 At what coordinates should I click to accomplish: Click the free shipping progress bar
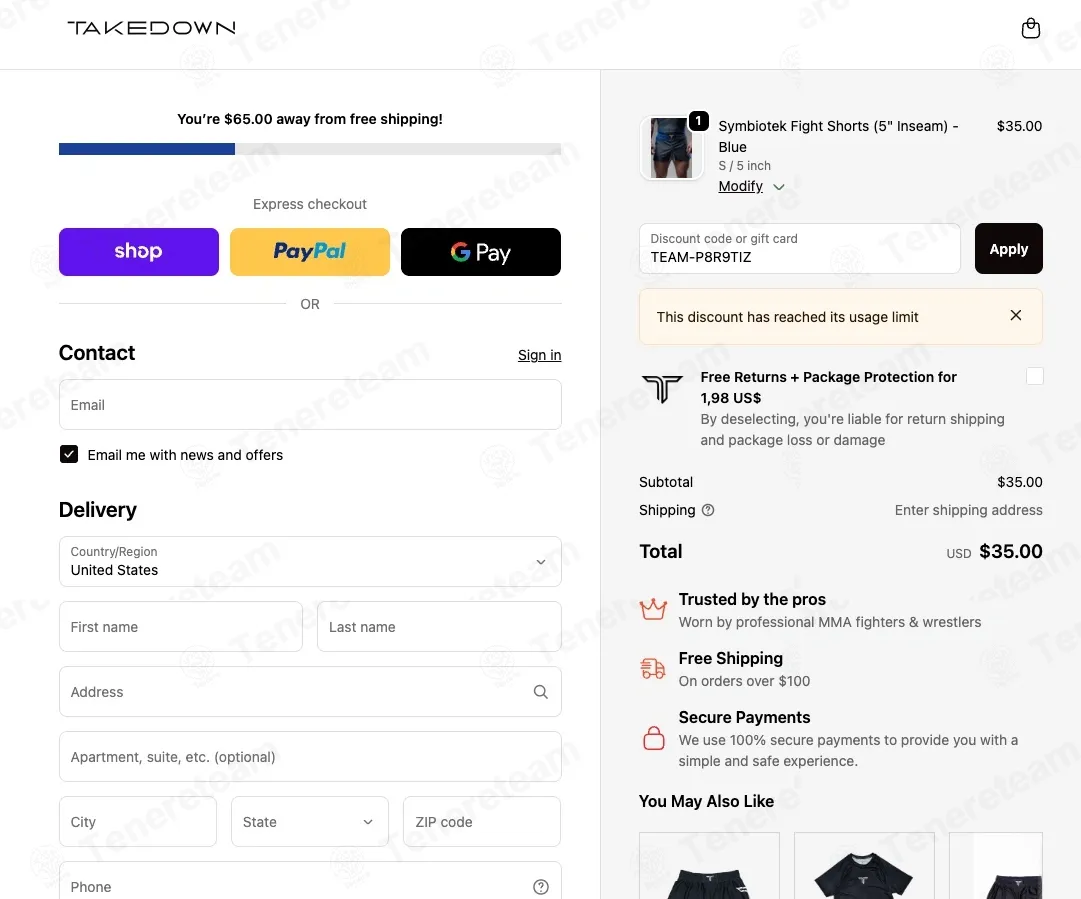[310, 149]
